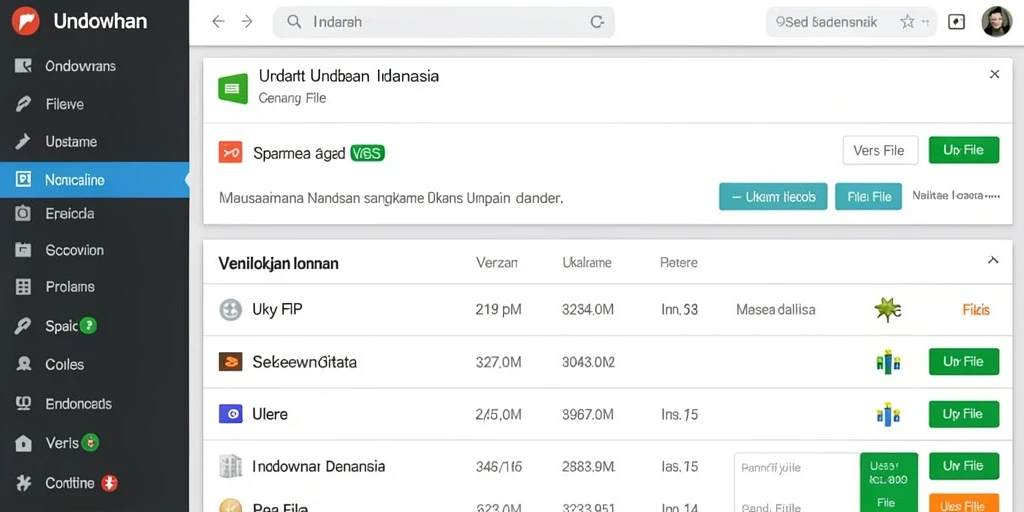Click the bars icon in Sekeewn Gitata row

[x=888, y=362]
